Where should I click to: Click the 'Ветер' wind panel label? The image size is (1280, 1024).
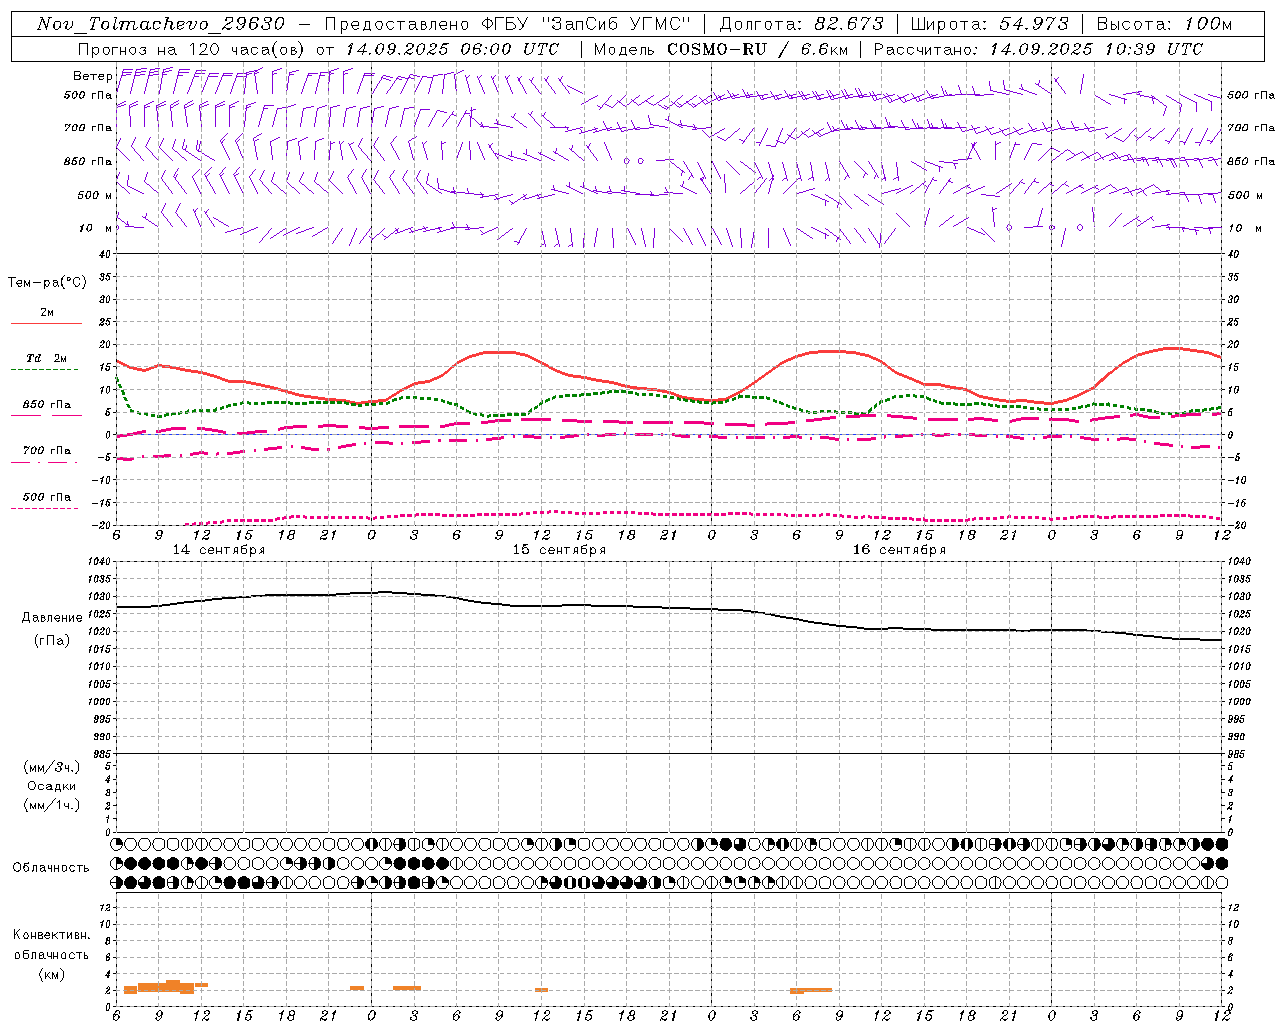pos(92,76)
